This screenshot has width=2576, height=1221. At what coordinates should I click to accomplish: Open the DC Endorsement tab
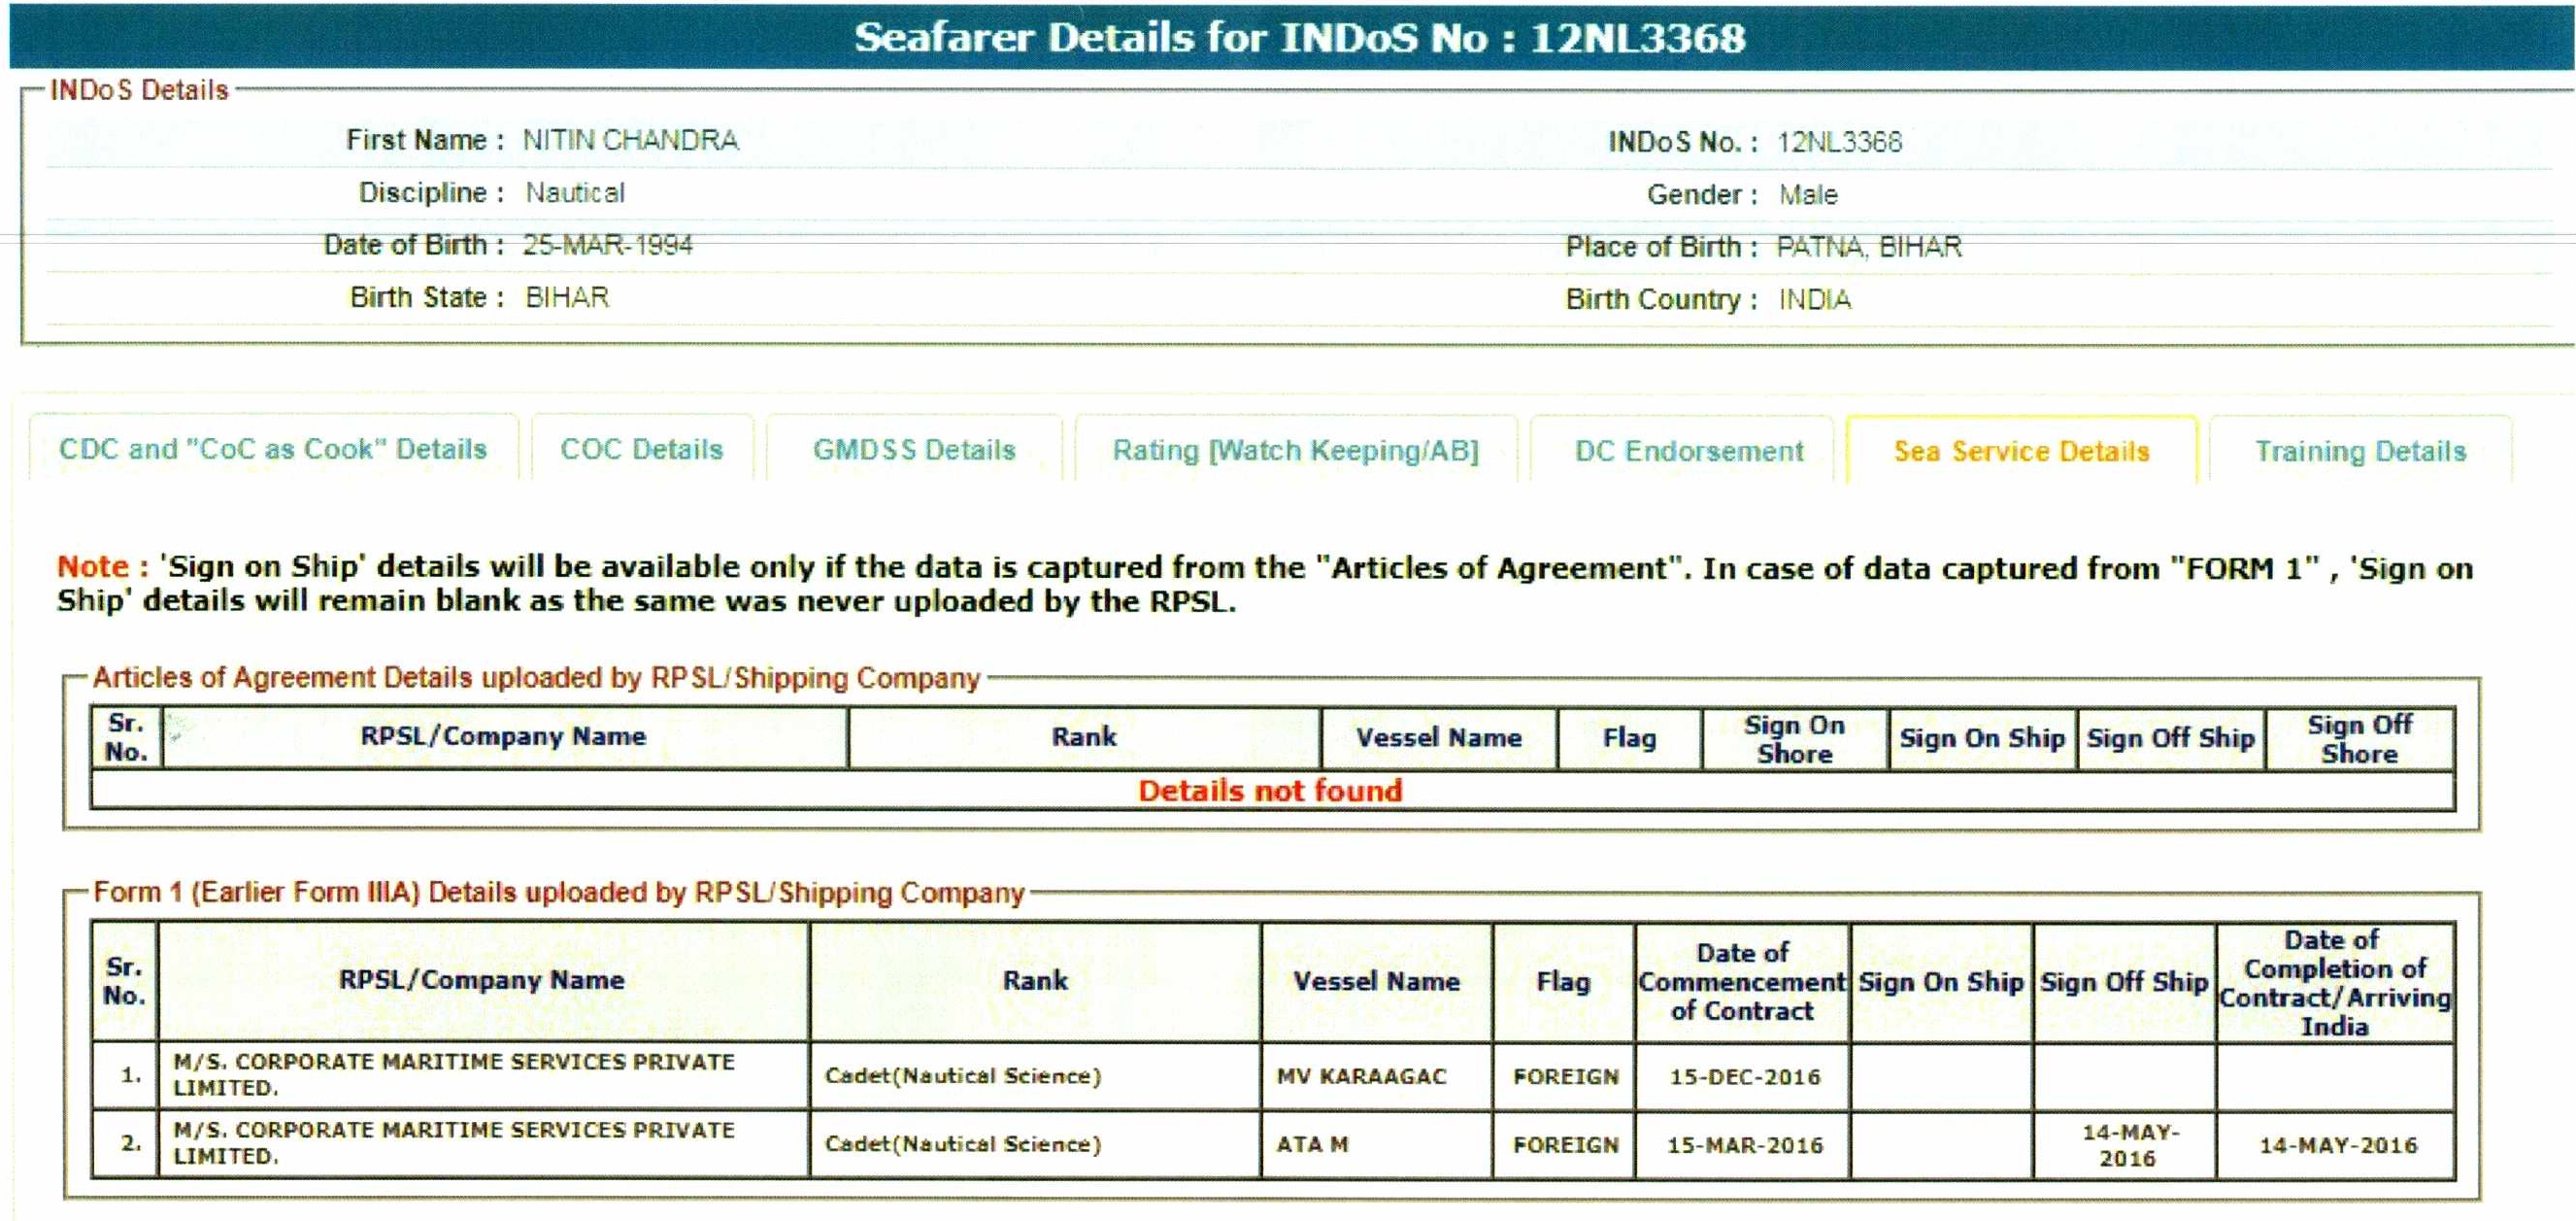1688,451
